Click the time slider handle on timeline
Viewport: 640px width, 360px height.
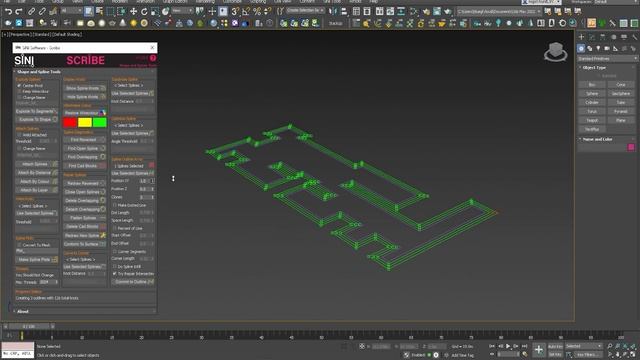point(29,327)
